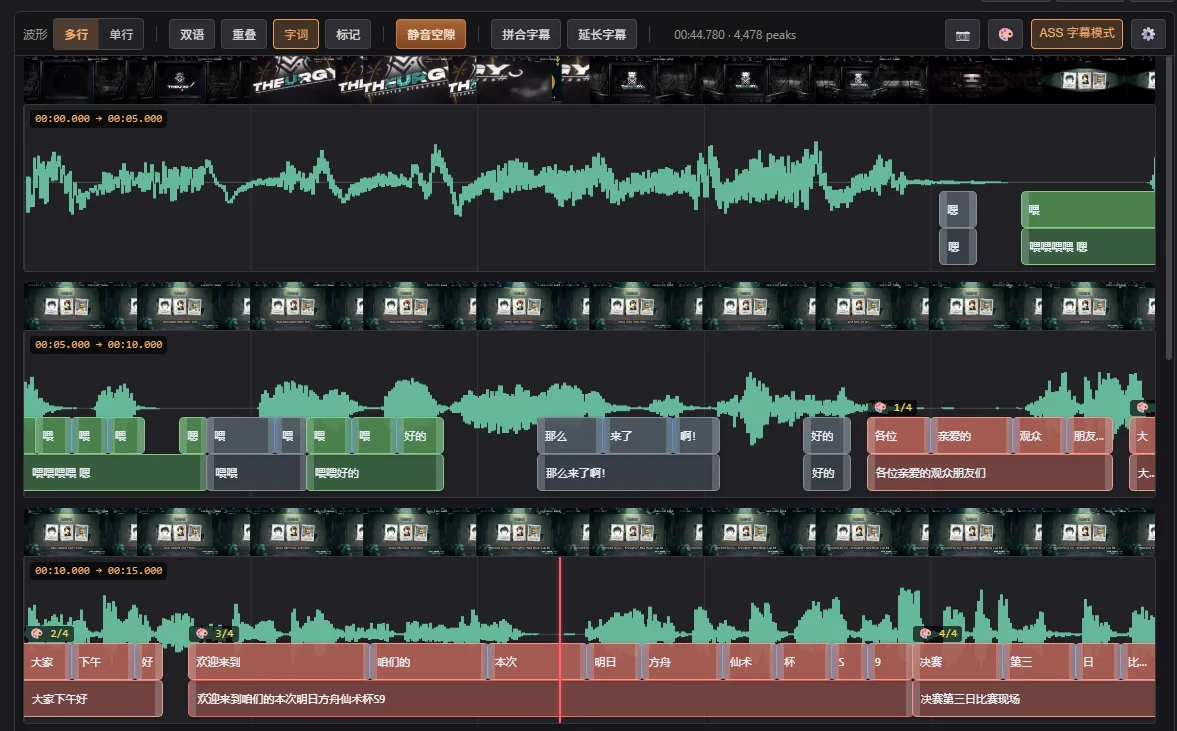Open the color palette icon in toolbar
The height and width of the screenshot is (731, 1177).
(x=1005, y=35)
